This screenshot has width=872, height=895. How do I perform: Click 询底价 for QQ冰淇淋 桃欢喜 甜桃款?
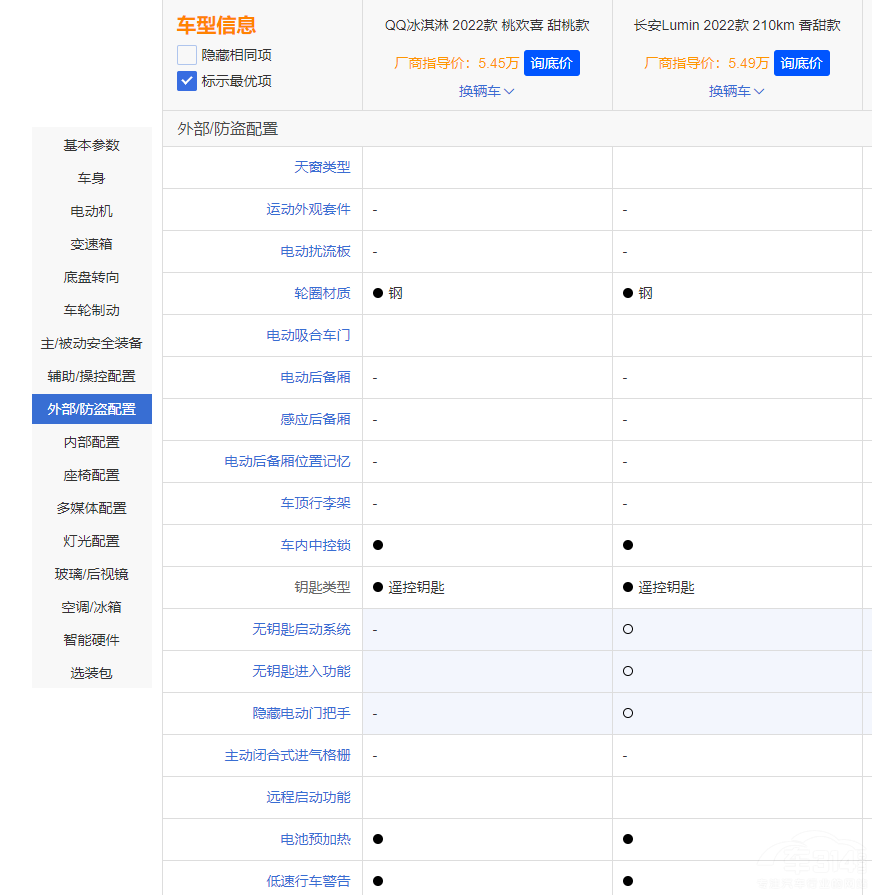point(551,63)
